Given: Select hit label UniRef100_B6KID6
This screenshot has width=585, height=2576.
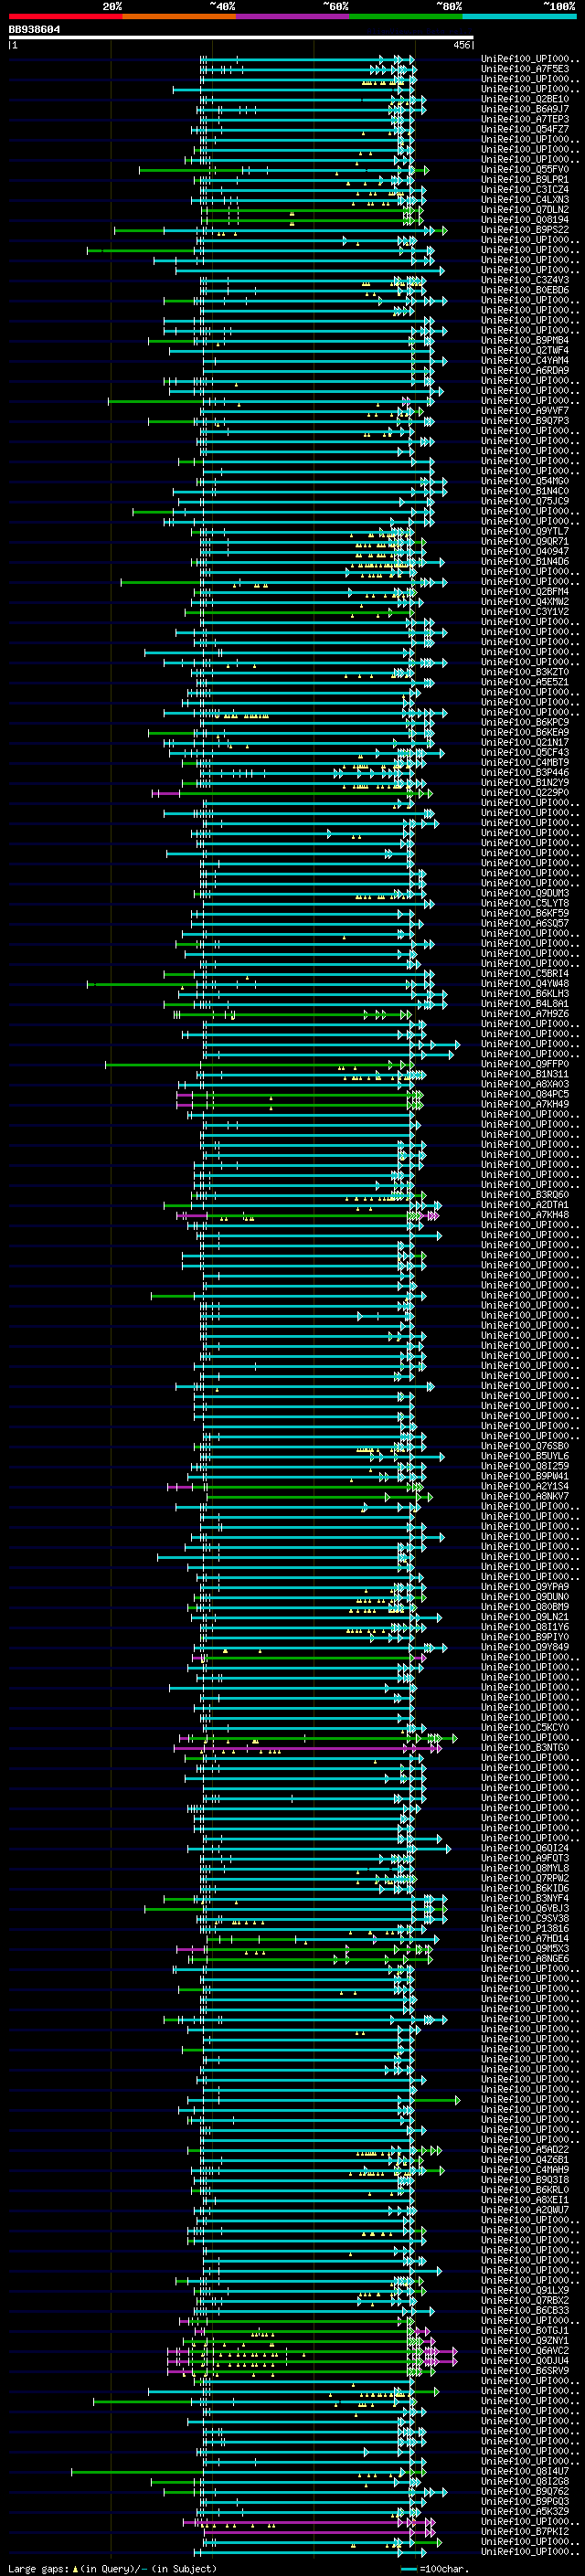Looking at the screenshot, I should [x=525, y=1888].
